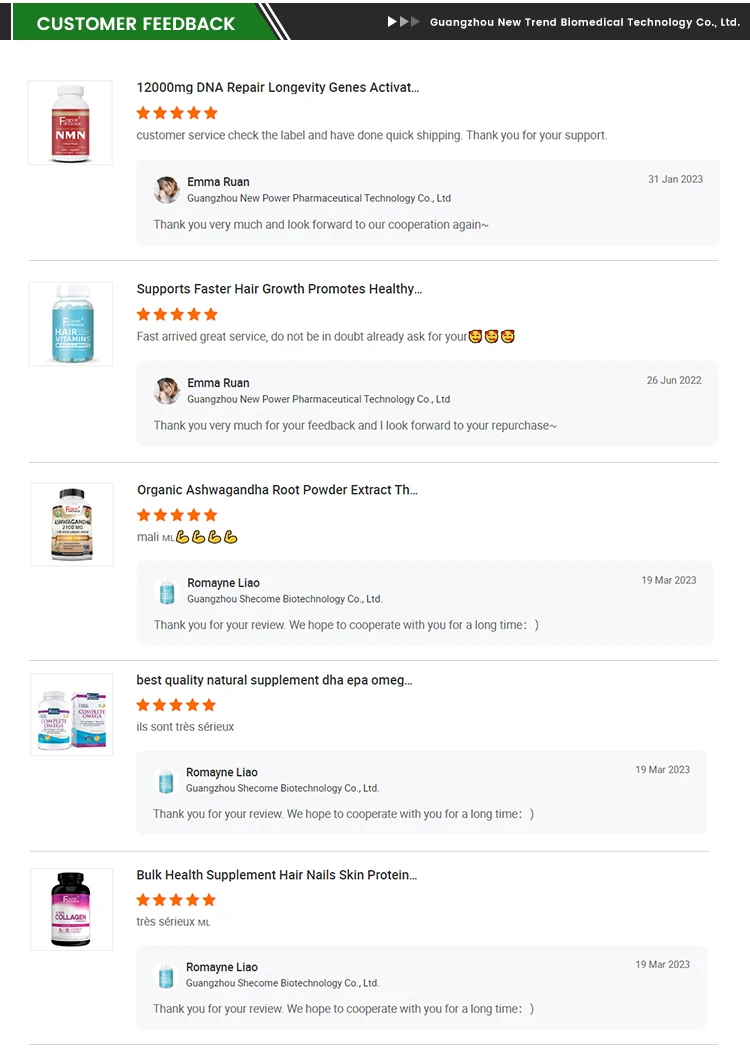Click Romayne Liao's avatar in collagen review reply
Viewport: 750px width, 1050px height.
[x=166, y=975]
